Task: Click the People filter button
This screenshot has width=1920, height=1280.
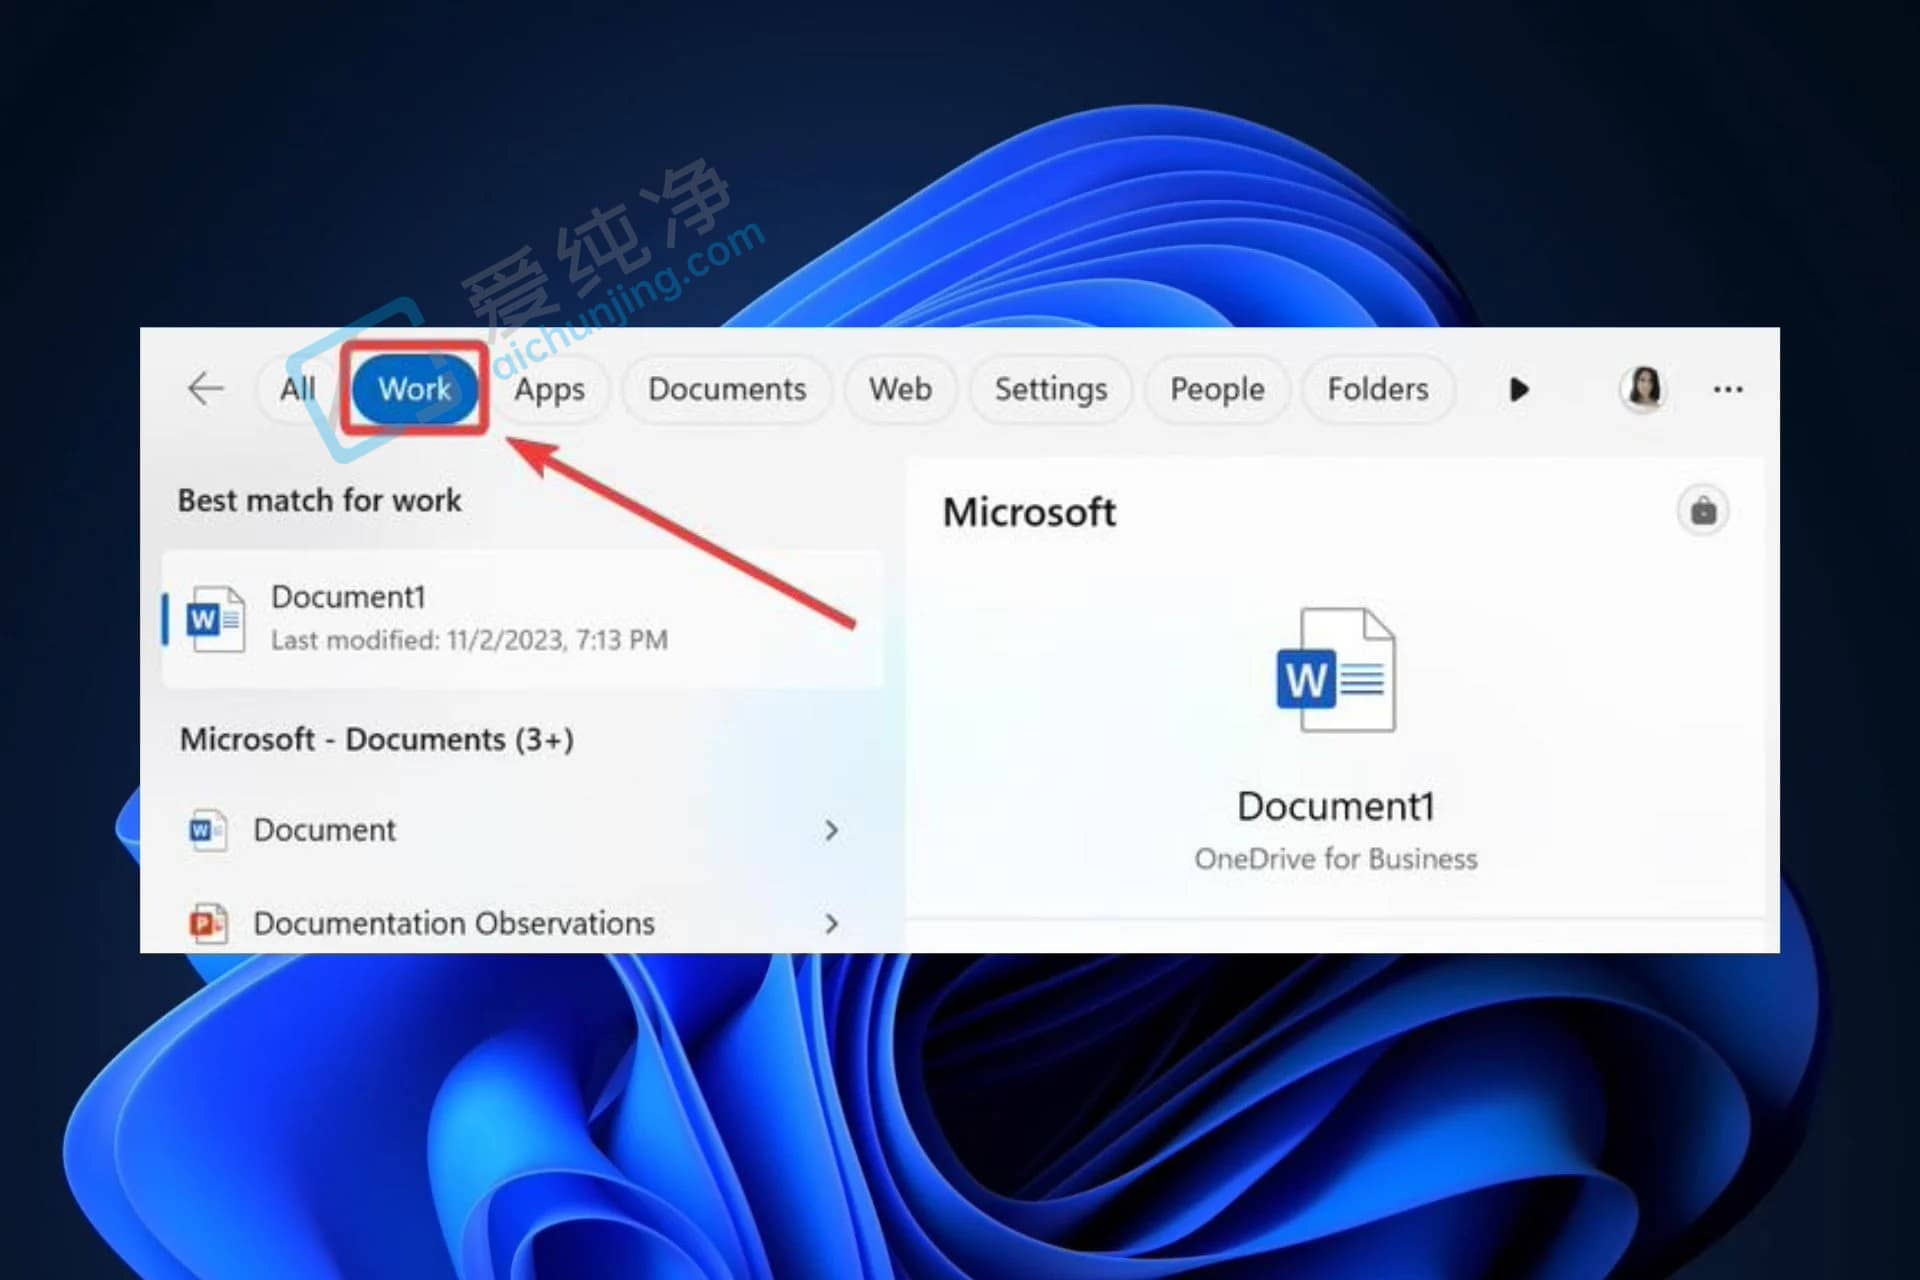Action: (x=1217, y=387)
